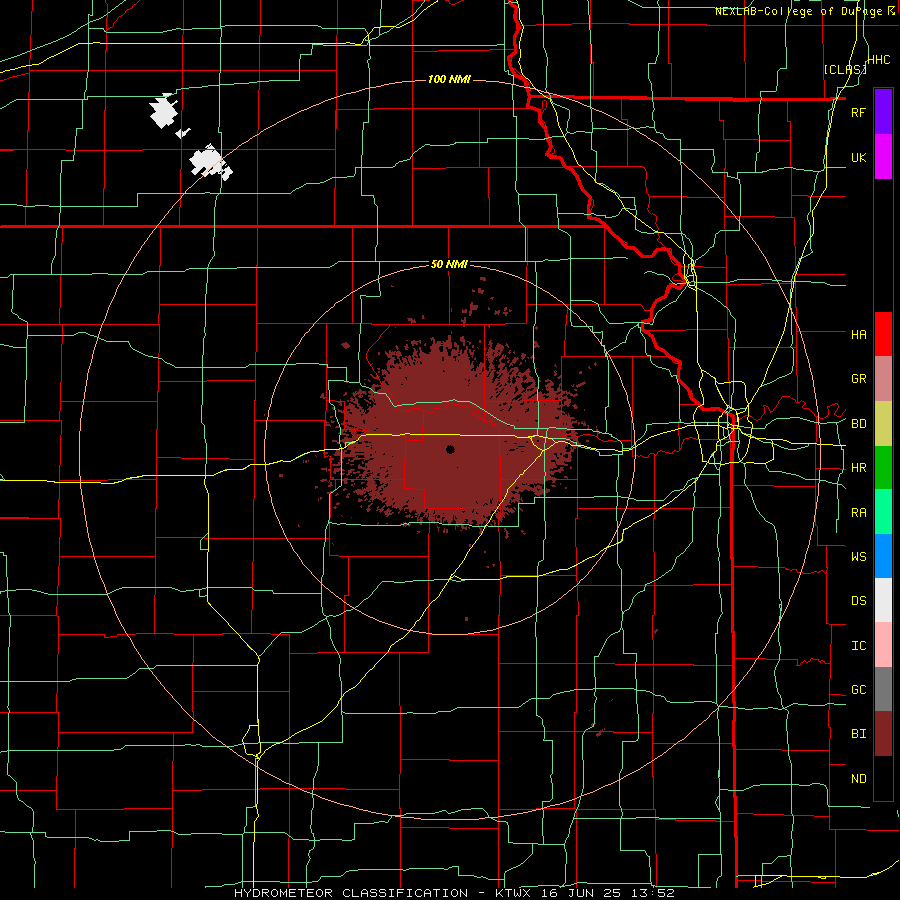
Task: Click the WS legend label
Action: click(858, 556)
